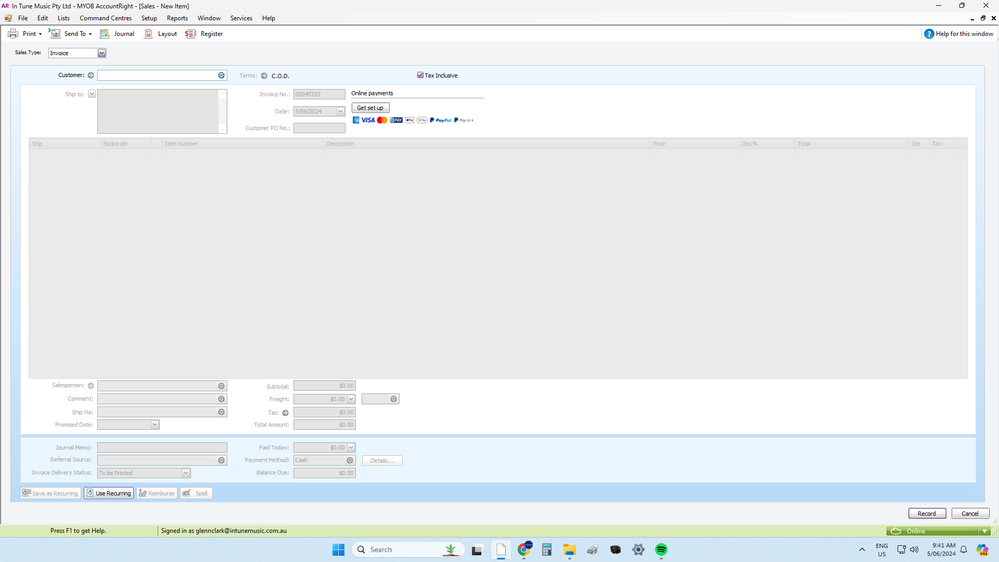The height and width of the screenshot is (562, 999).
Task: Open Spotify from the taskbar
Action: tap(661, 550)
